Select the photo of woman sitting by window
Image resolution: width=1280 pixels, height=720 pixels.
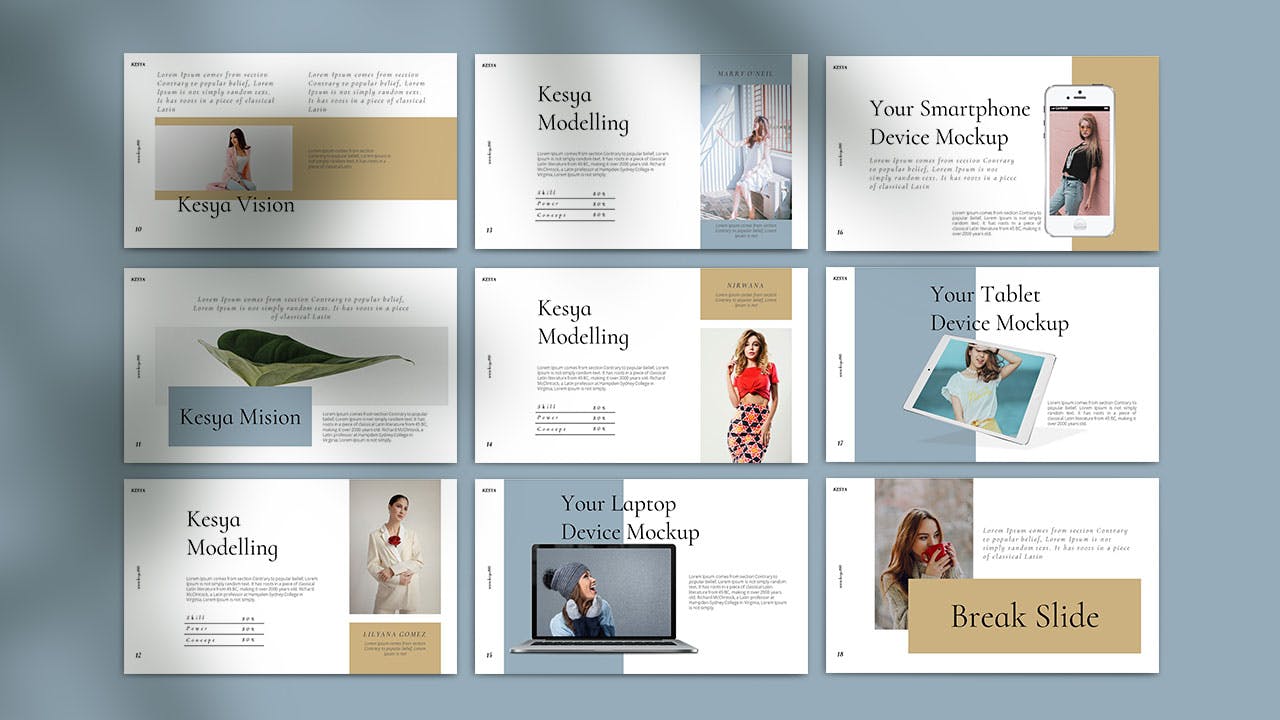pos(745,152)
